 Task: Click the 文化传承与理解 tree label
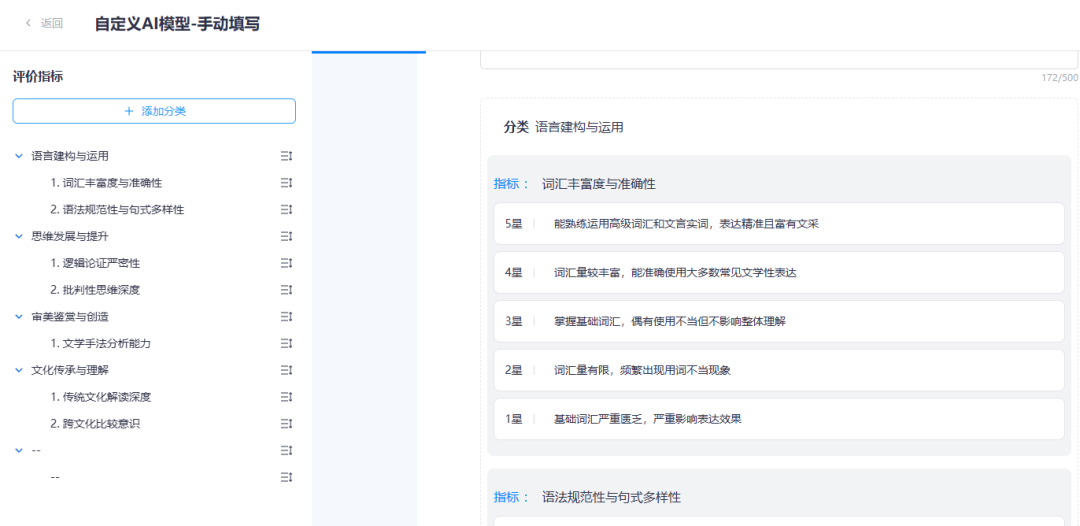[70, 370]
